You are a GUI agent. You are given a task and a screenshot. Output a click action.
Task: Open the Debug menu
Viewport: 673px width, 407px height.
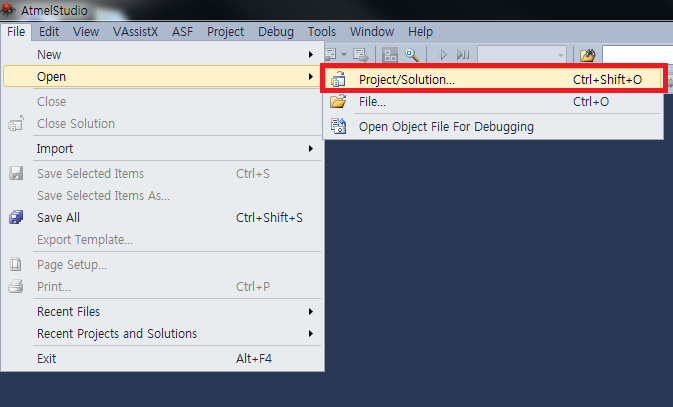[276, 32]
